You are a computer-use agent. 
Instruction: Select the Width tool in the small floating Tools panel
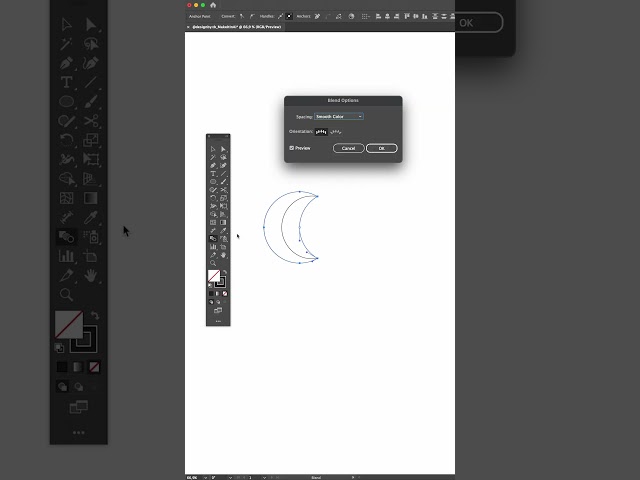213,206
